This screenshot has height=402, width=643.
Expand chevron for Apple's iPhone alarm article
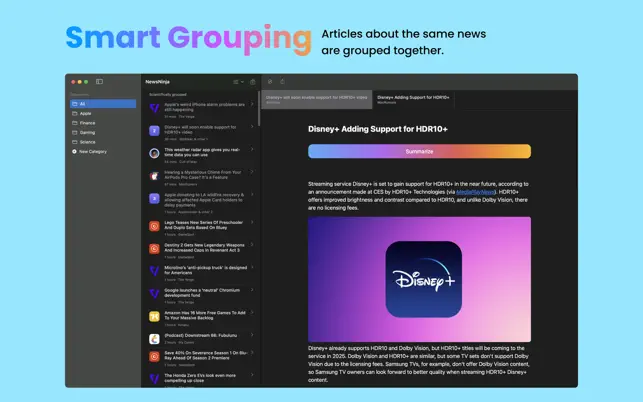(x=252, y=104)
